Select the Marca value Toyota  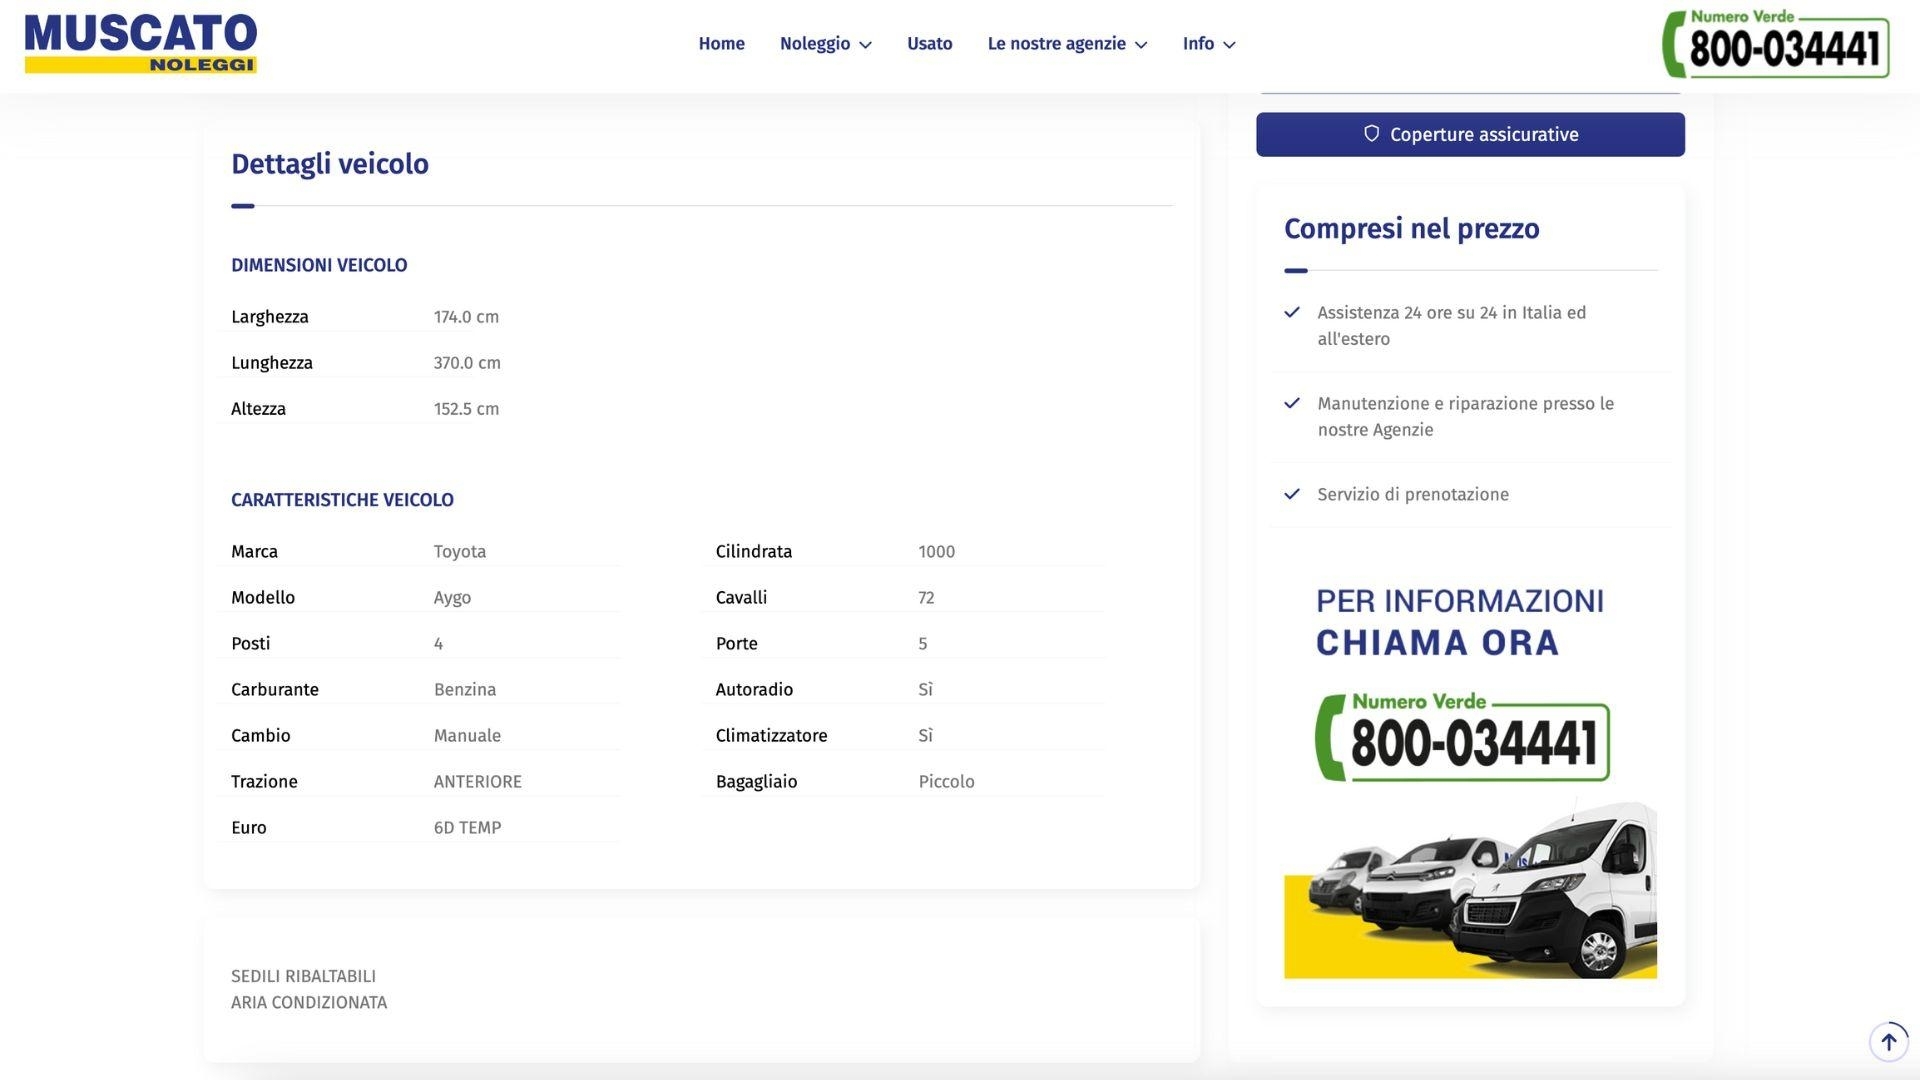460,552
